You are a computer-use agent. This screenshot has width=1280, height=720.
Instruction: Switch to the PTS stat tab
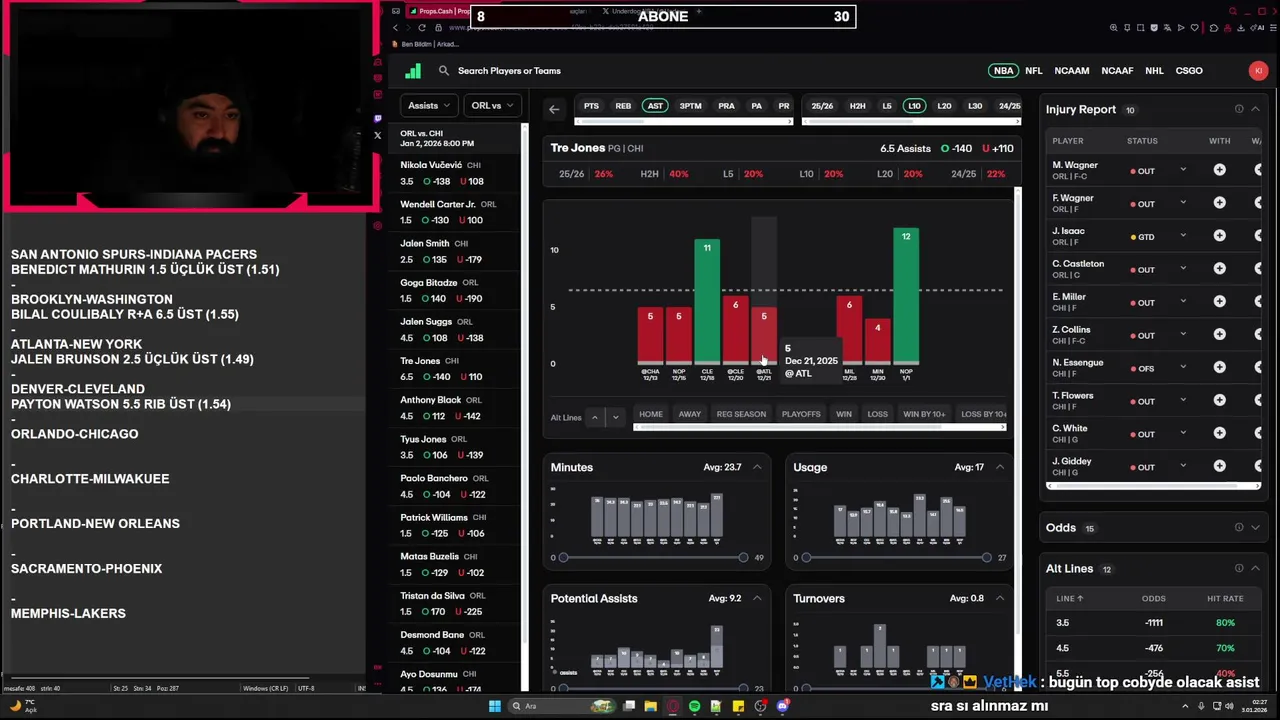pos(591,106)
